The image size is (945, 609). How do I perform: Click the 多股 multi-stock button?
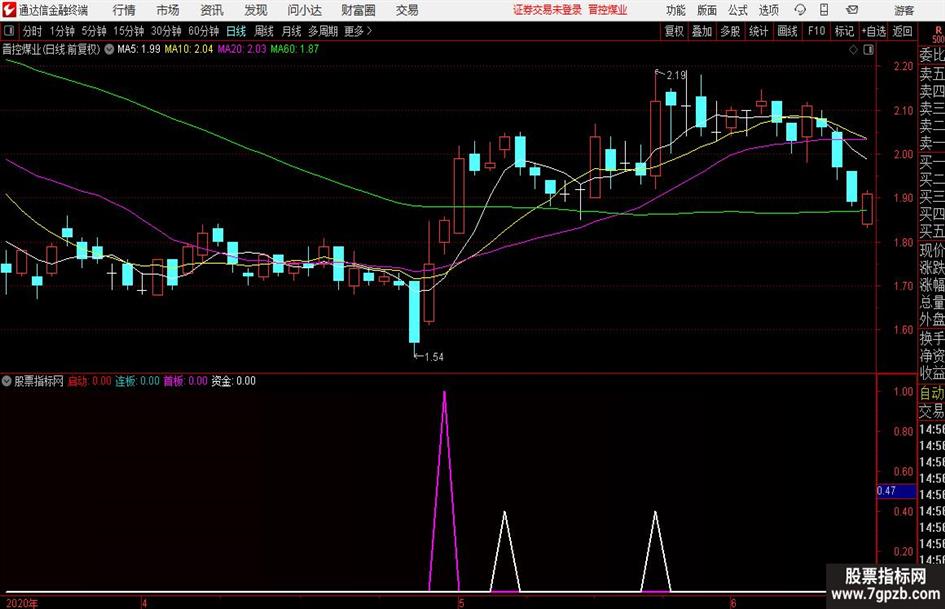point(730,31)
